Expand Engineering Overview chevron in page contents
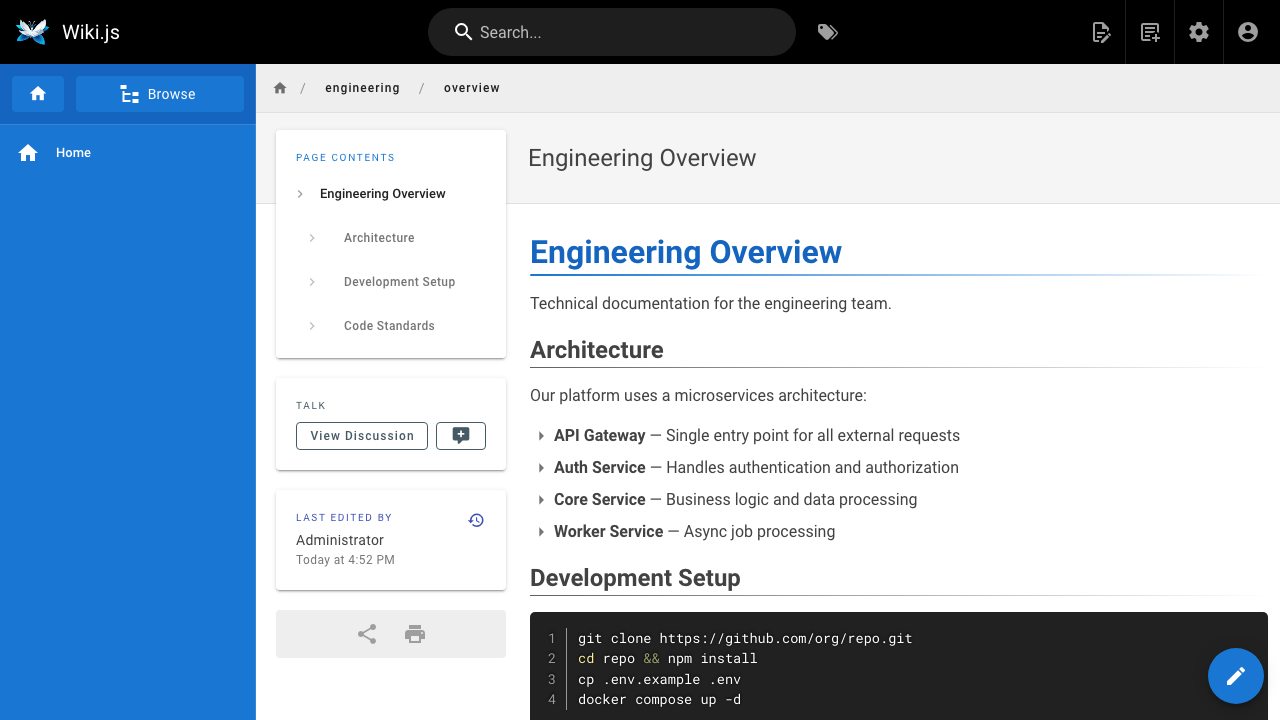 pyautogui.click(x=300, y=194)
